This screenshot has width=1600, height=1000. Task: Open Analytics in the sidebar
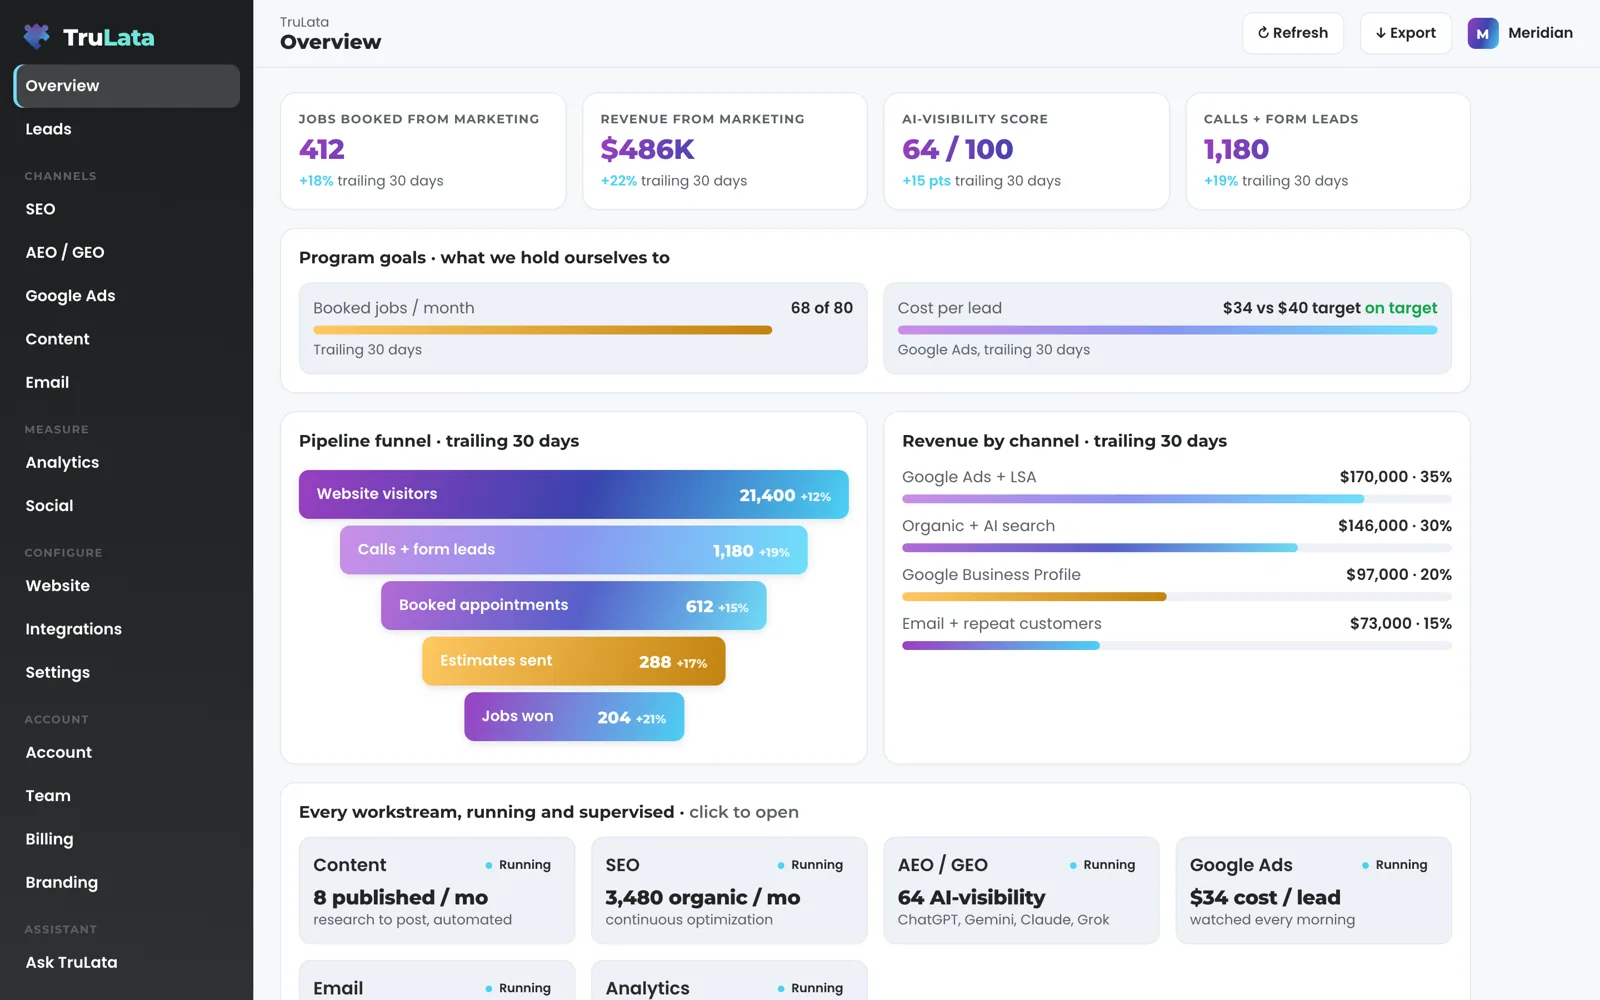127,462
